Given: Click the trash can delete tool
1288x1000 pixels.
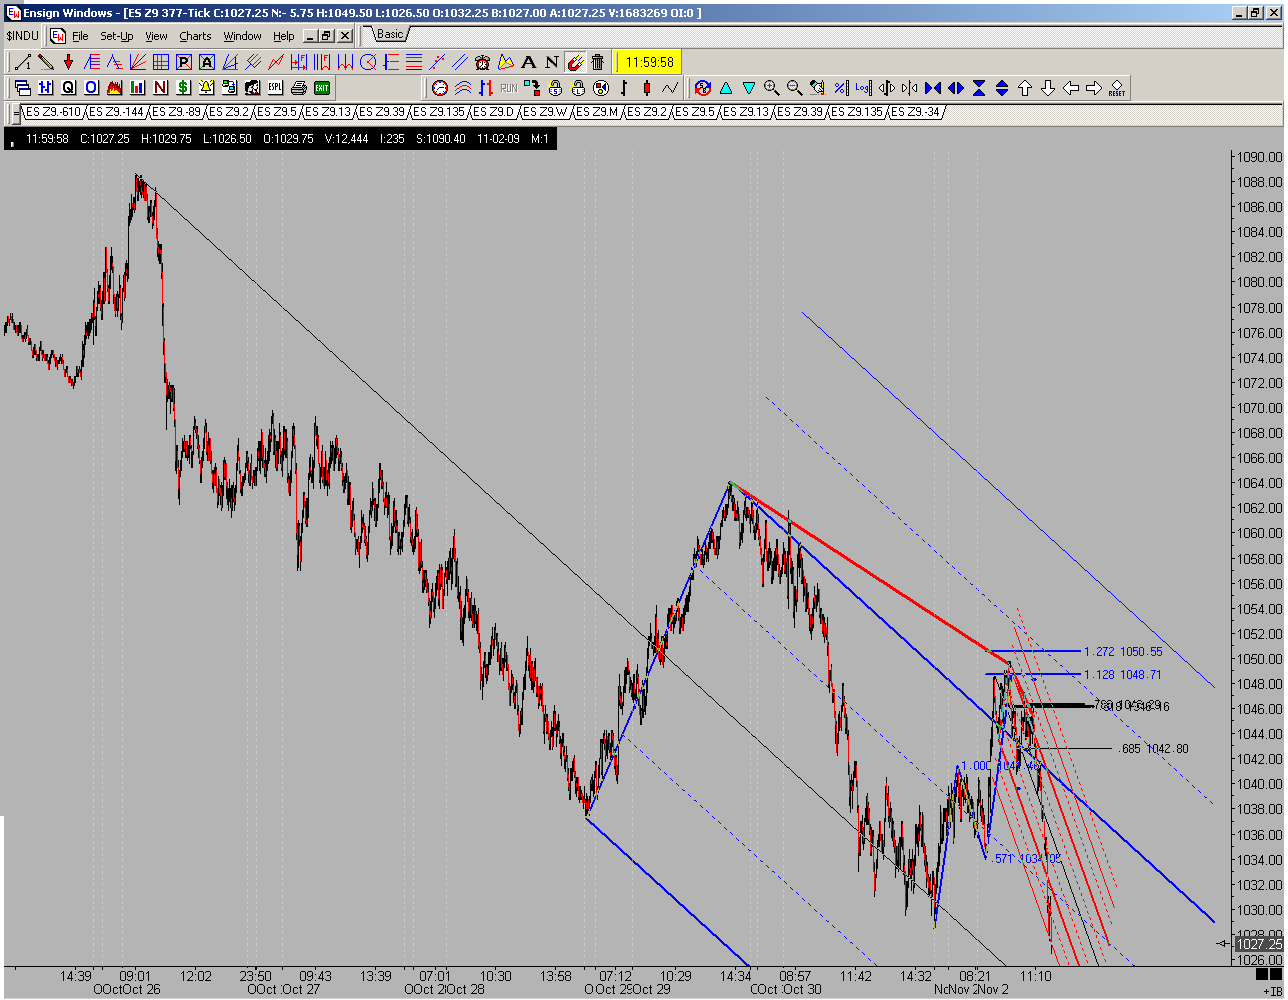Looking at the screenshot, I should click(x=597, y=62).
